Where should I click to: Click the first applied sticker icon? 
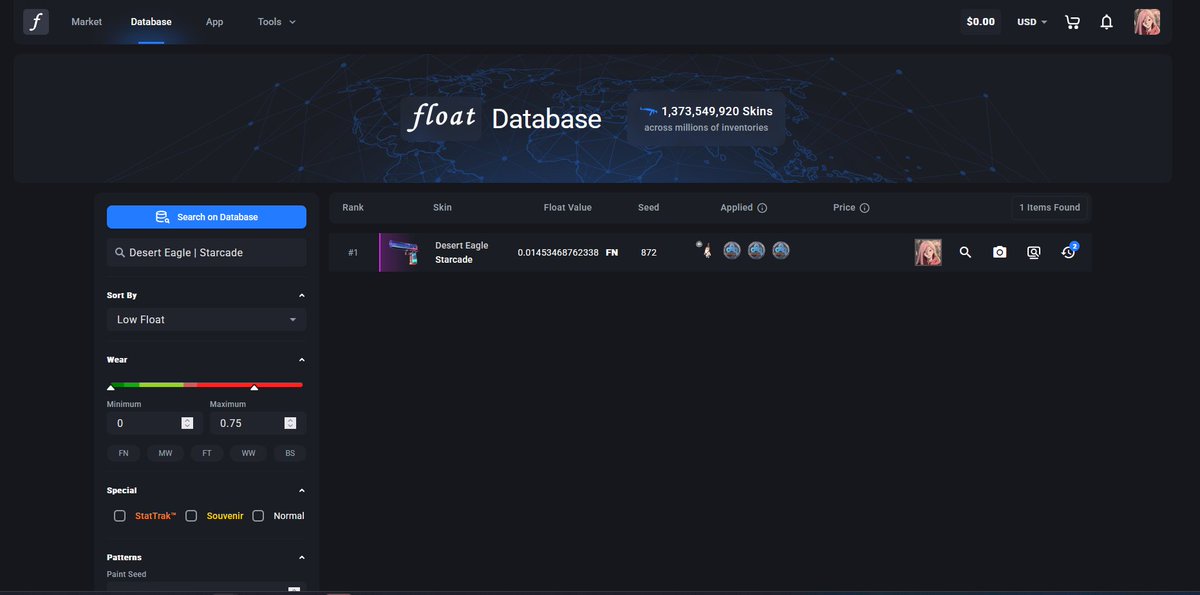tap(732, 250)
